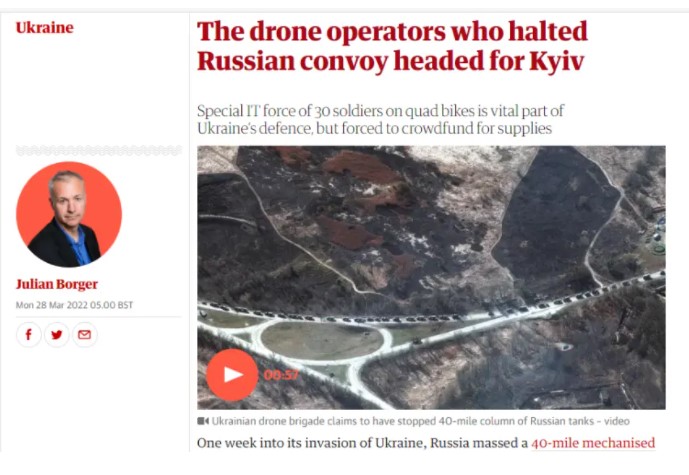This screenshot has height=475, width=689.
Task: Play the Russian convoy video
Action: tap(232, 375)
